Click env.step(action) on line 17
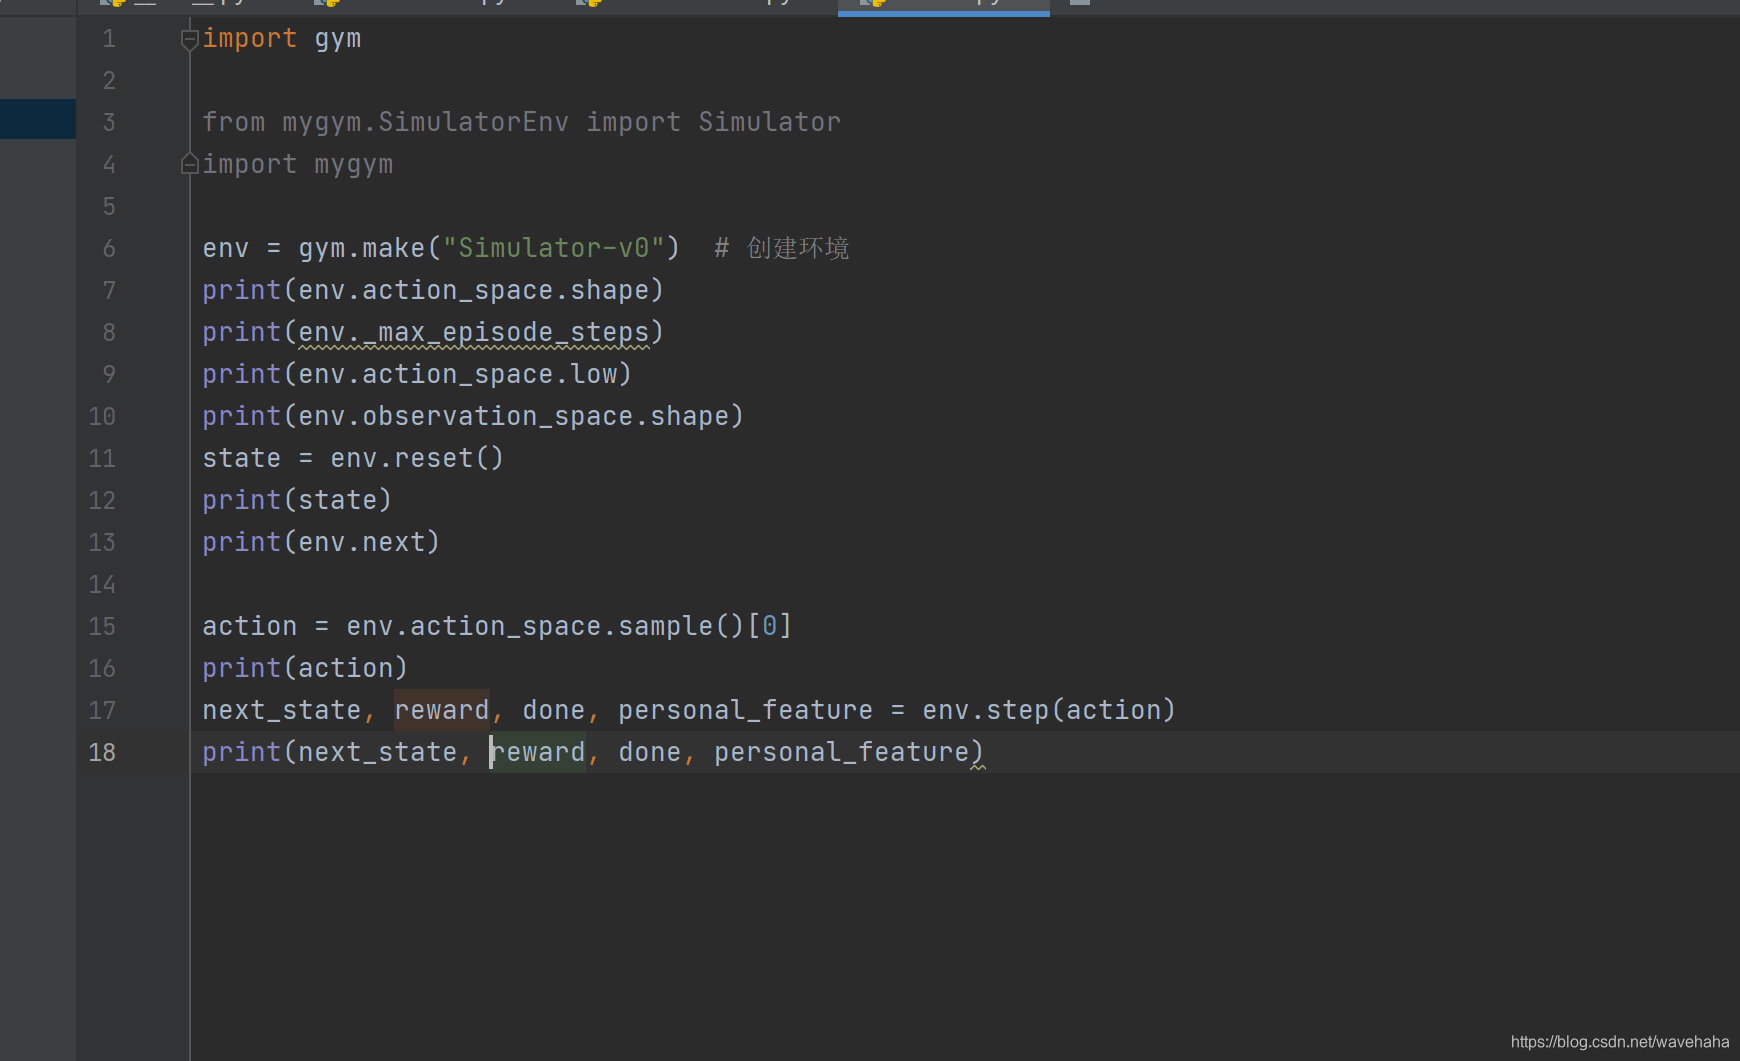This screenshot has height=1061, width=1740. 1049,710
